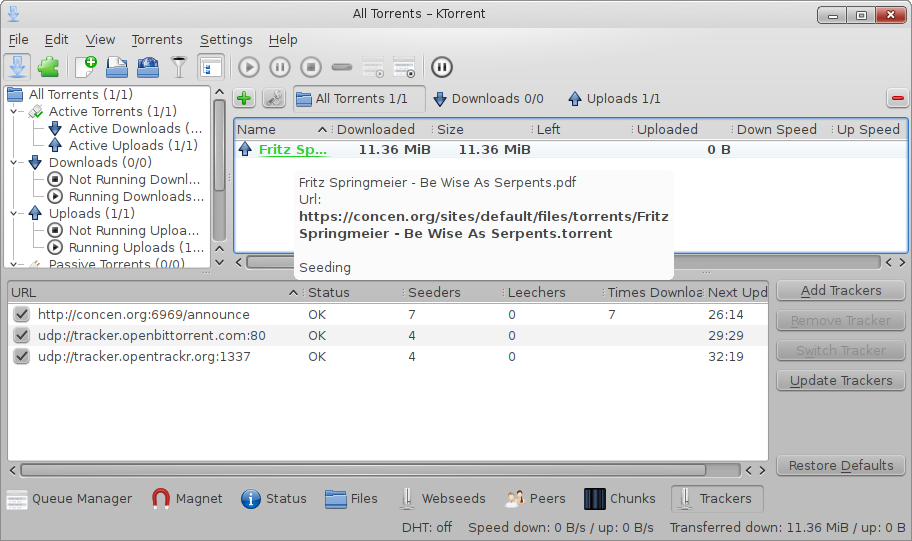
Task: Open the View menu
Action: pos(100,40)
